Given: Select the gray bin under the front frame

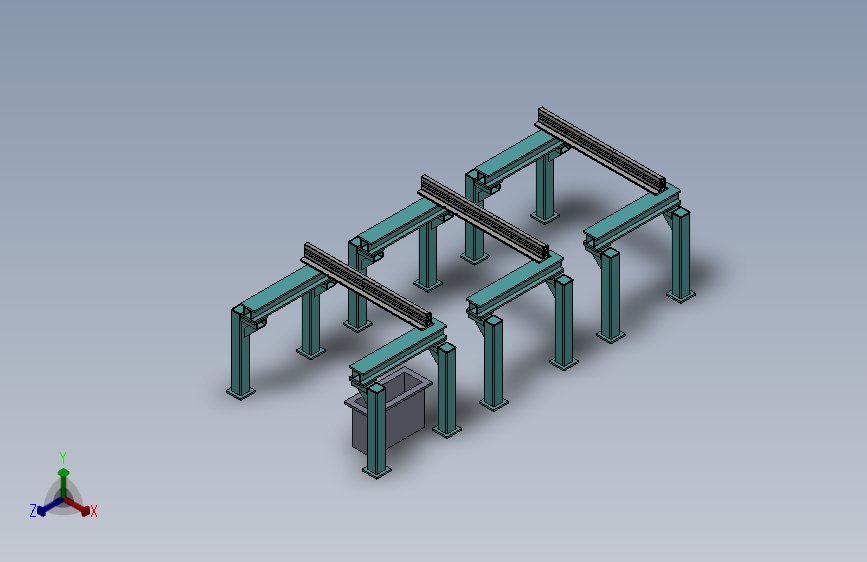Looking at the screenshot, I should 389,409.
